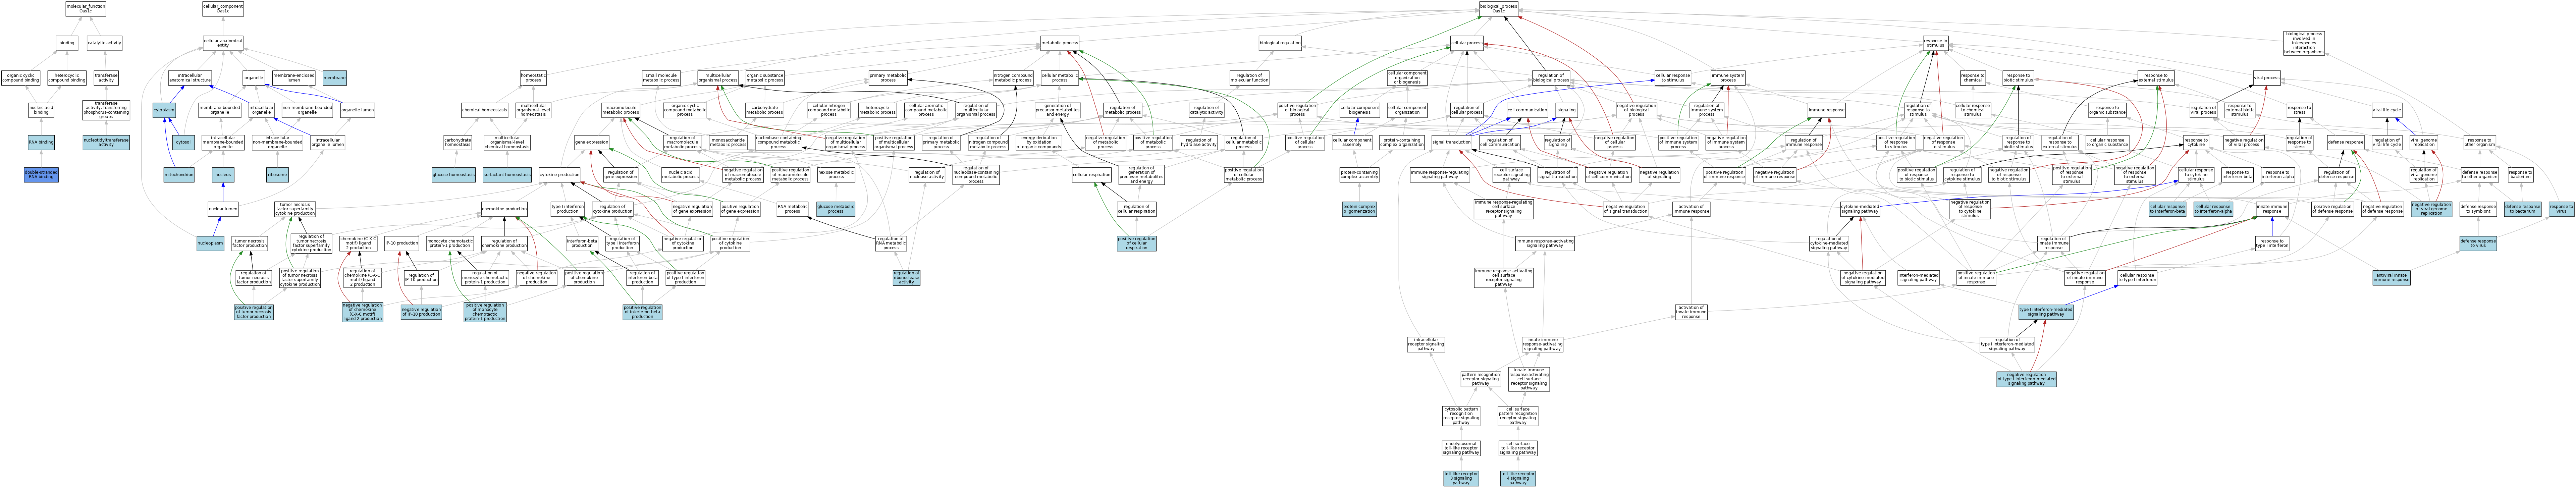Select the double-stranded RNA binding node

point(41,175)
